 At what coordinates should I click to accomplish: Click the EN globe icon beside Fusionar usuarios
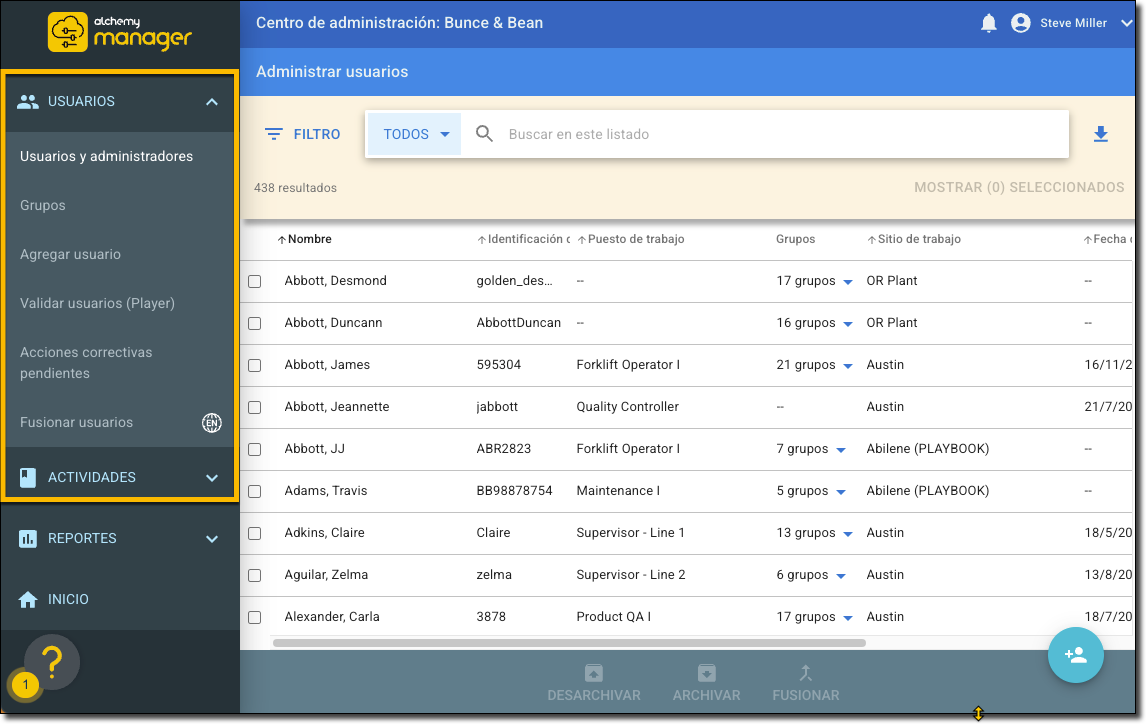[211, 423]
